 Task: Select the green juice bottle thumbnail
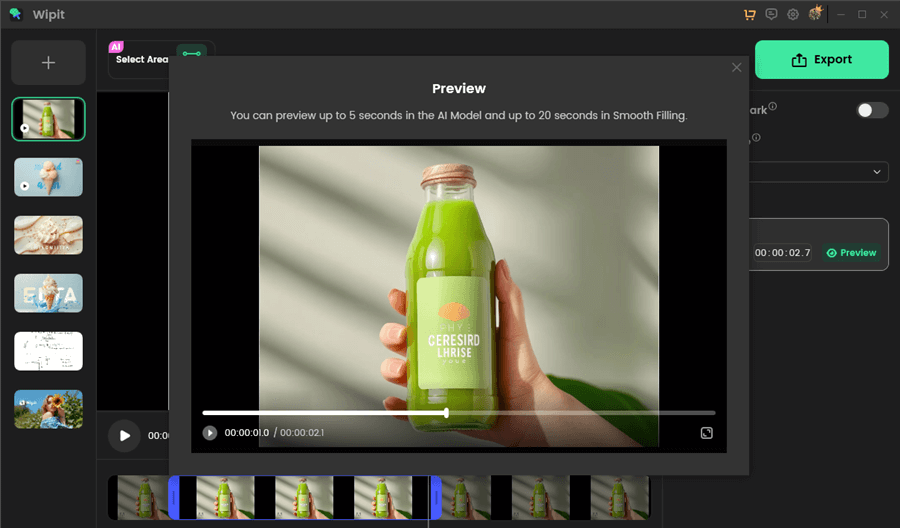(48, 119)
